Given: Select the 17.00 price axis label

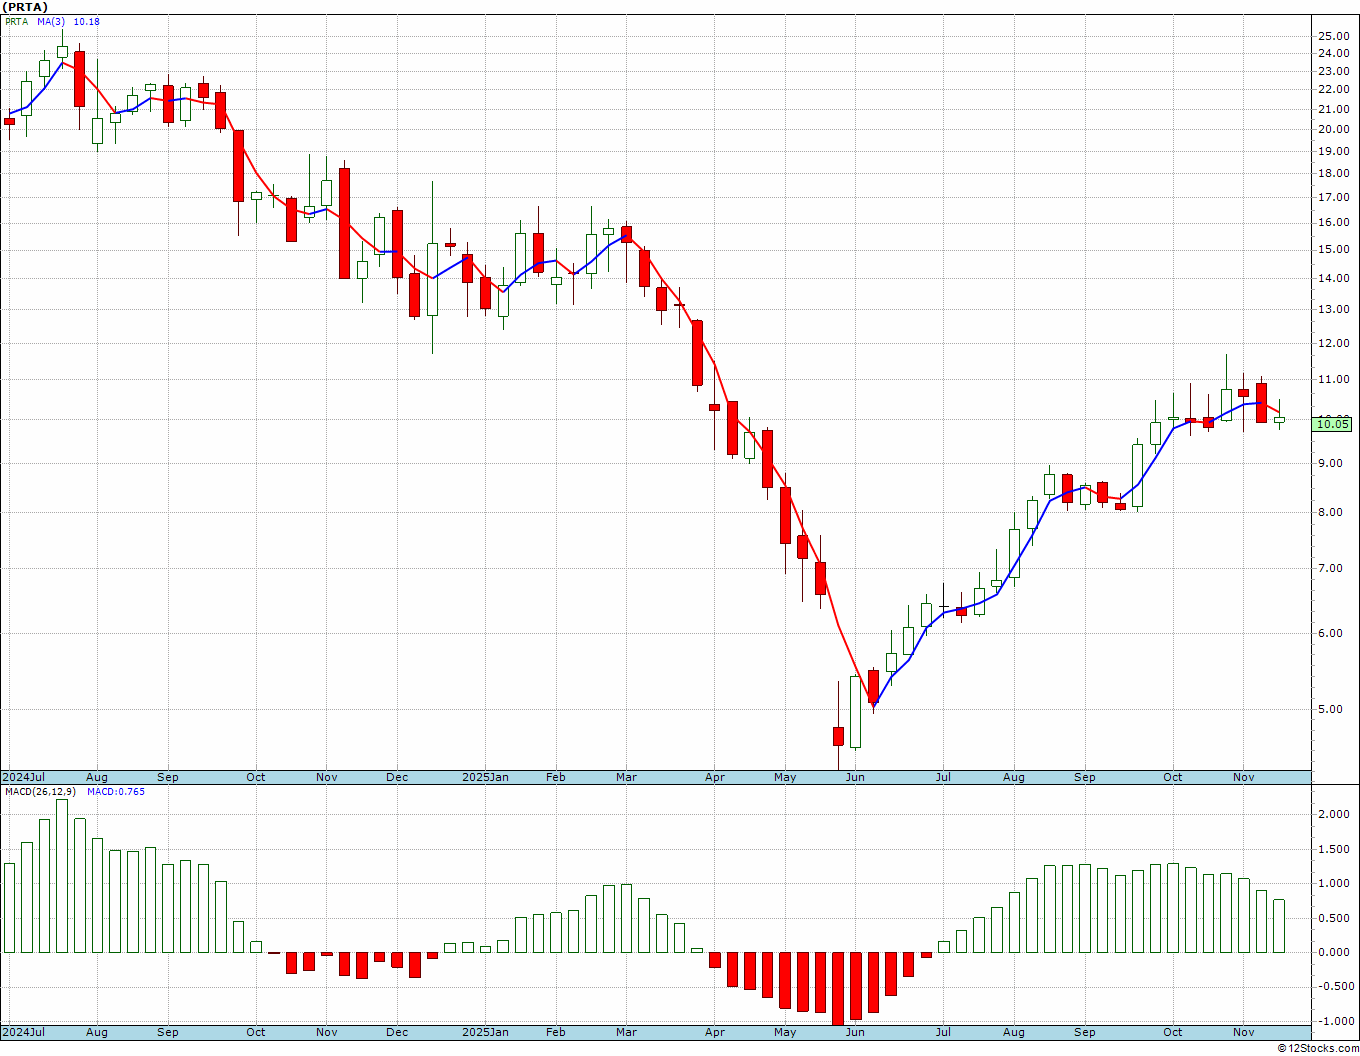Looking at the screenshot, I should [x=1334, y=198].
